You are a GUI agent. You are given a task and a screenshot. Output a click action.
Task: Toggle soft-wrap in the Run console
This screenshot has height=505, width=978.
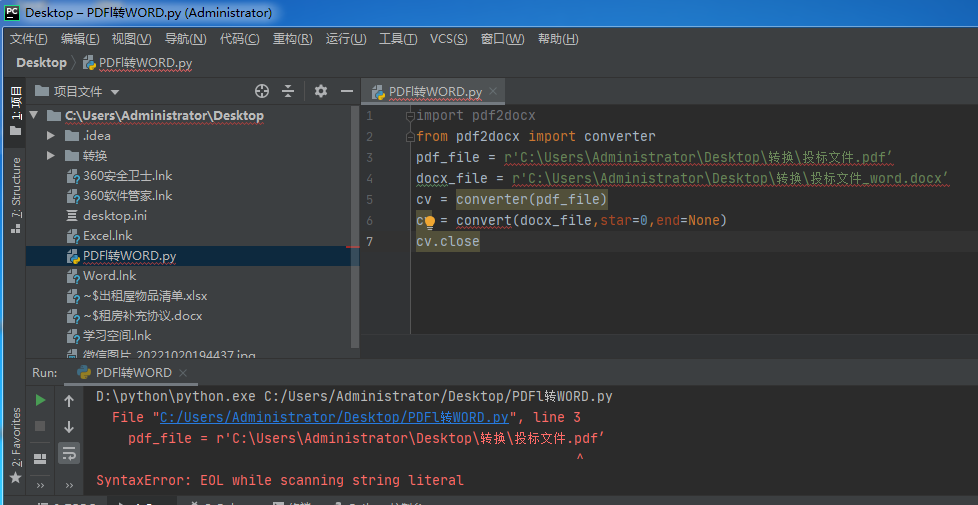point(69,454)
